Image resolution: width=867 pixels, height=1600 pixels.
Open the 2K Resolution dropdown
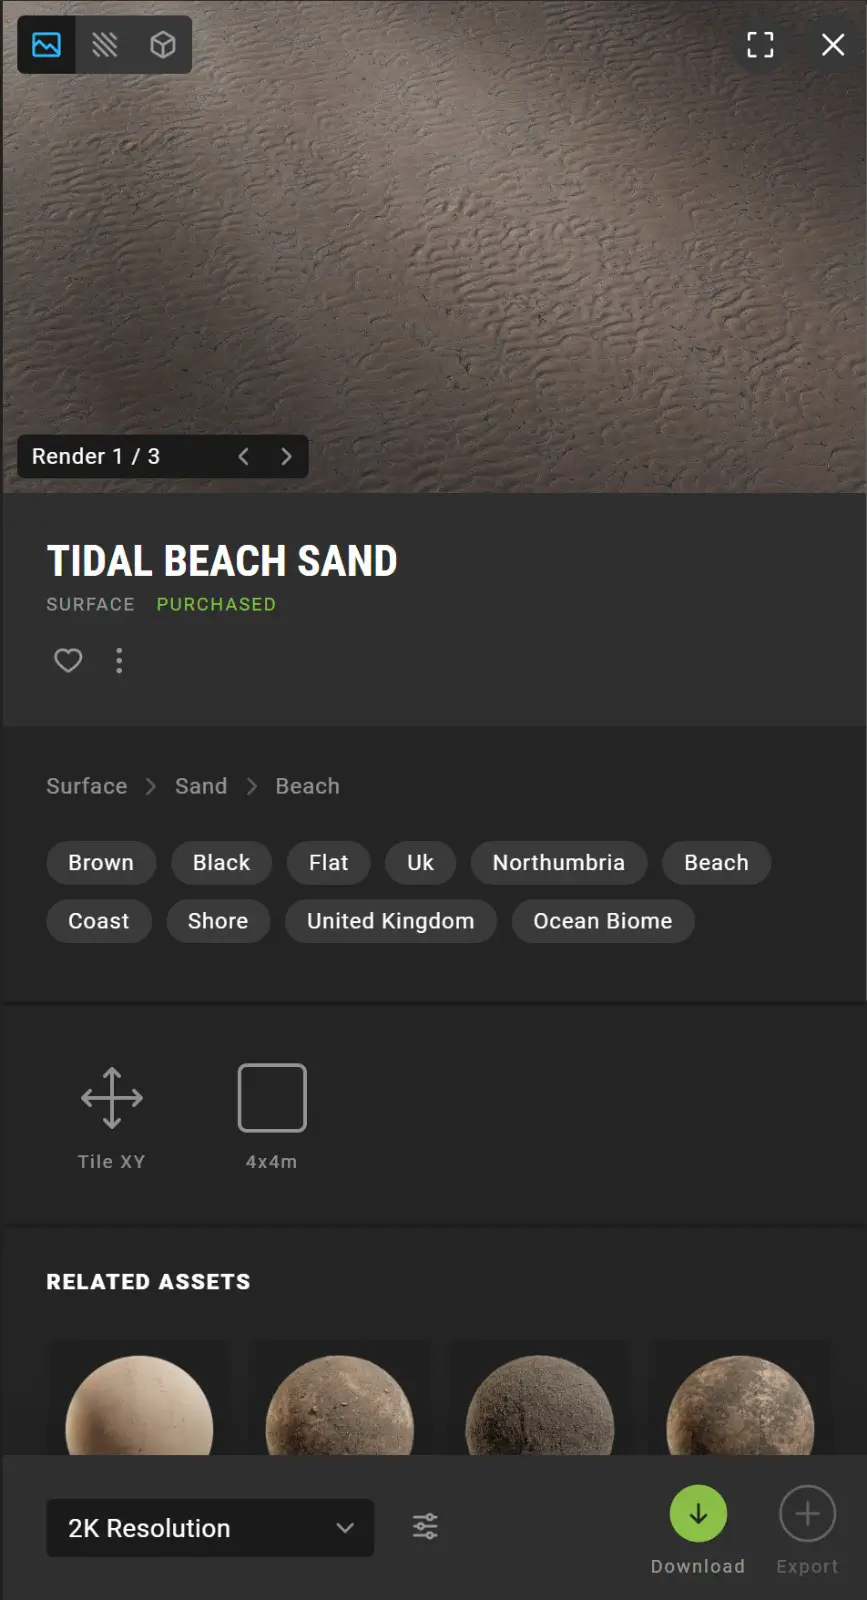click(x=209, y=1528)
